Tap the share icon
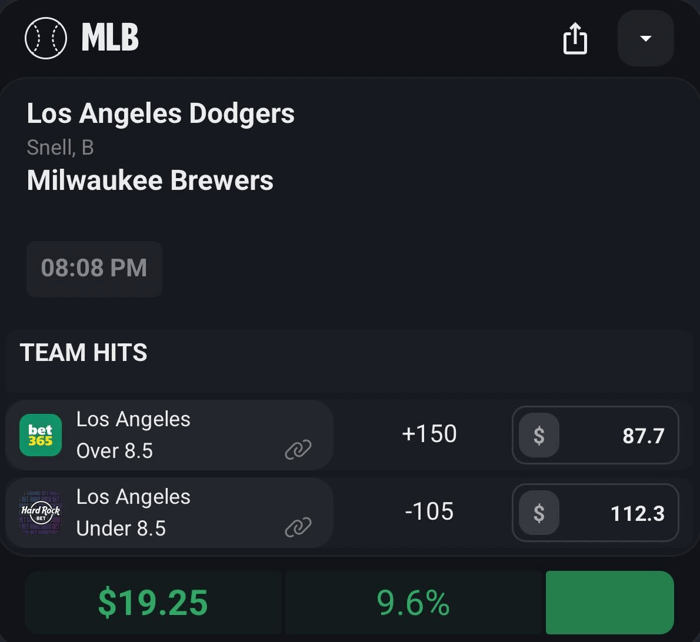 575,39
